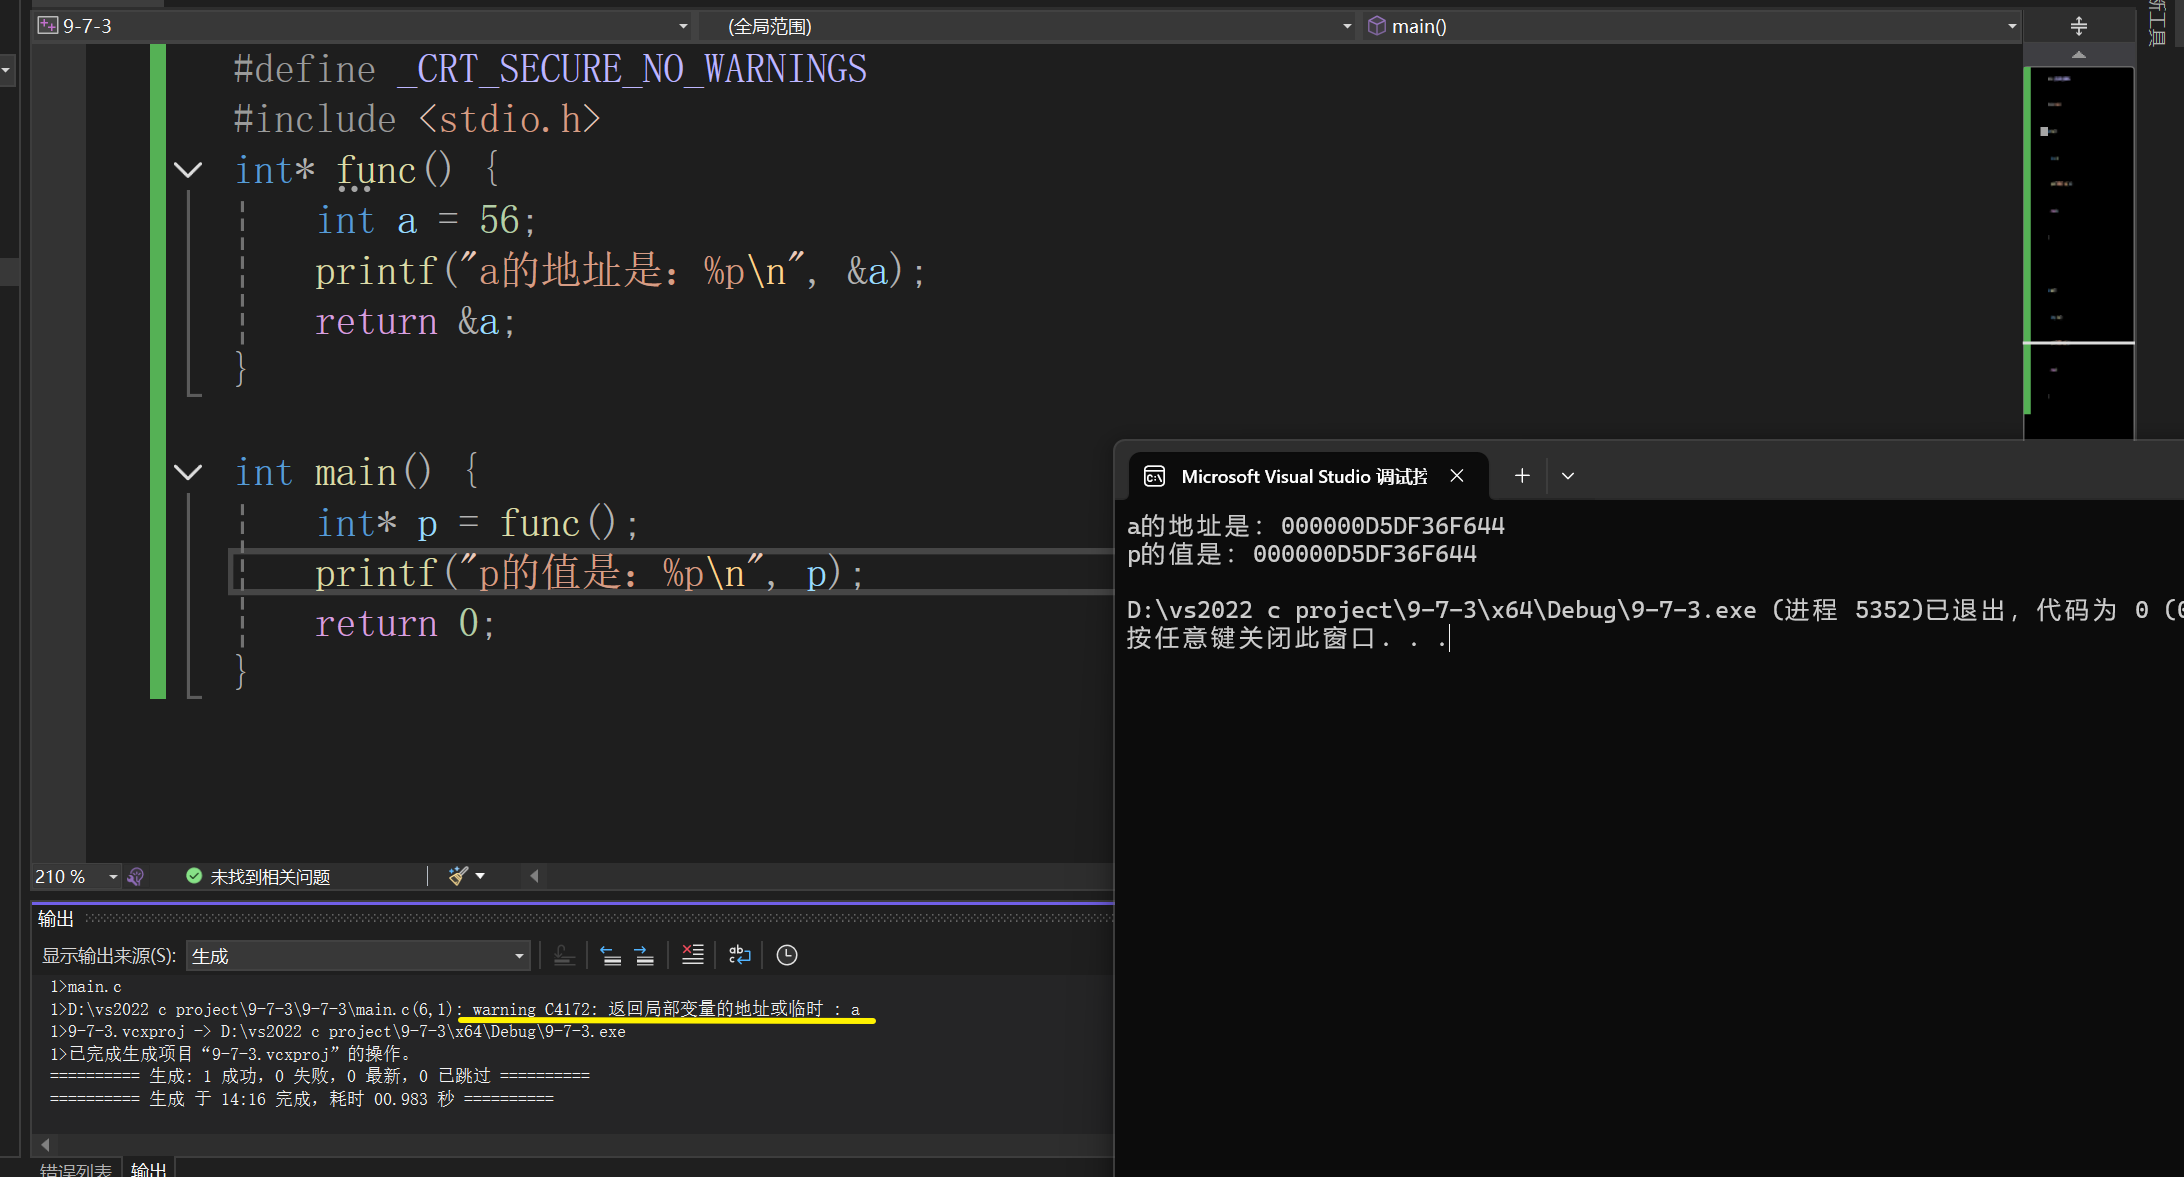Click the editor minimap scrollbar
Viewport: 2184px width, 1177px height.
pos(2080,250)
